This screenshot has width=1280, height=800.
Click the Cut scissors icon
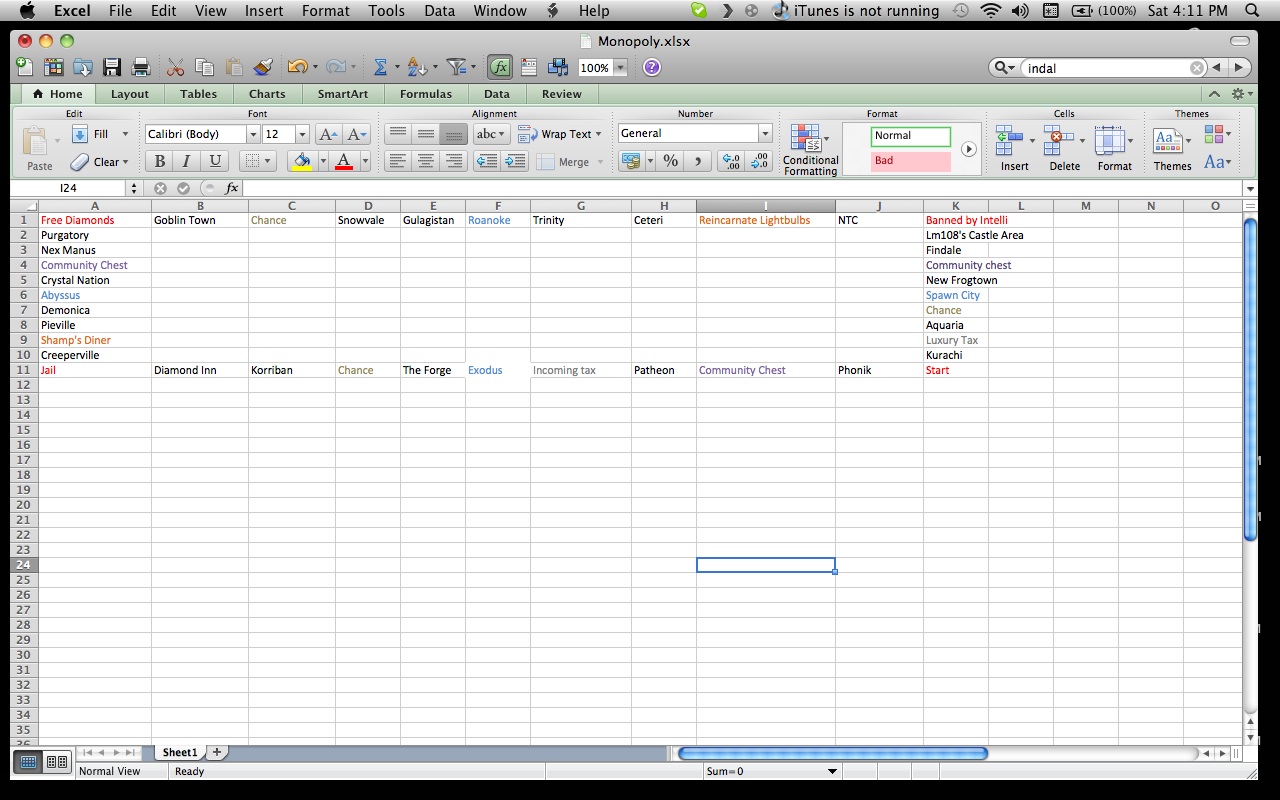[x=175, y=67]
